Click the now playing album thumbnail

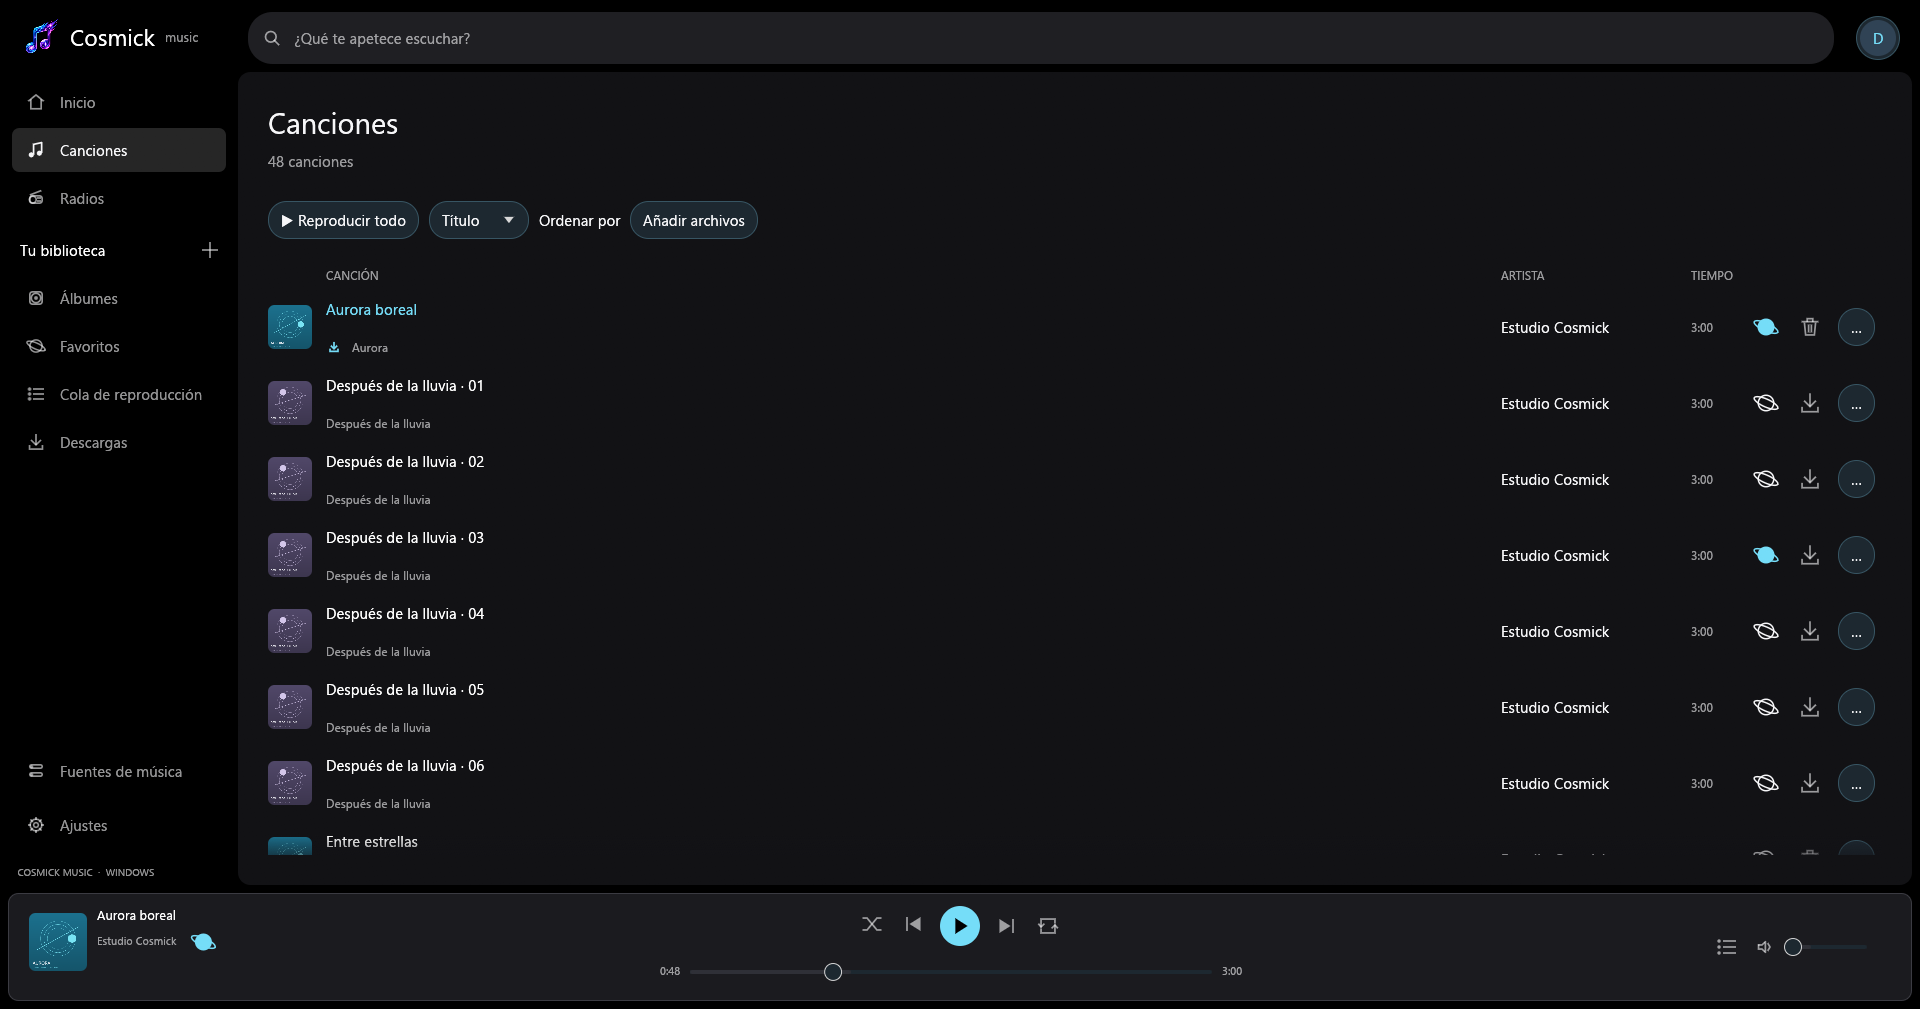[58, 942]
